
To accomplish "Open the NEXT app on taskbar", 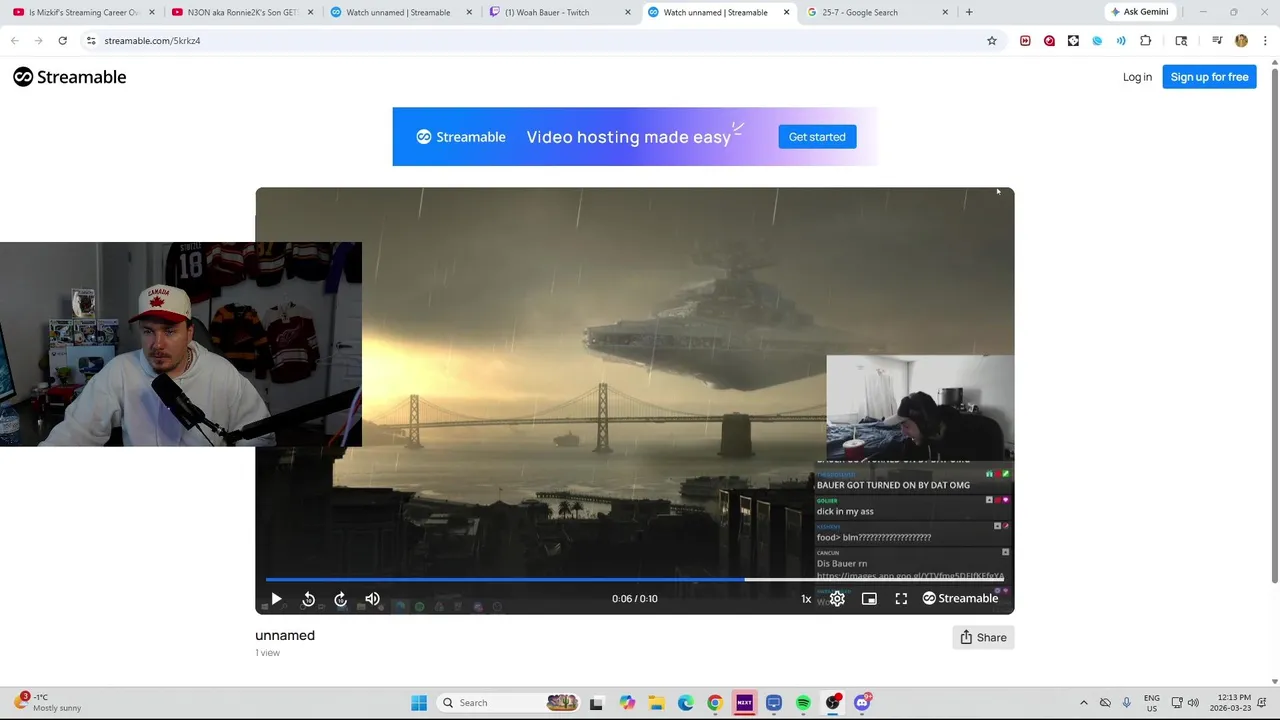I will point(744,703).
